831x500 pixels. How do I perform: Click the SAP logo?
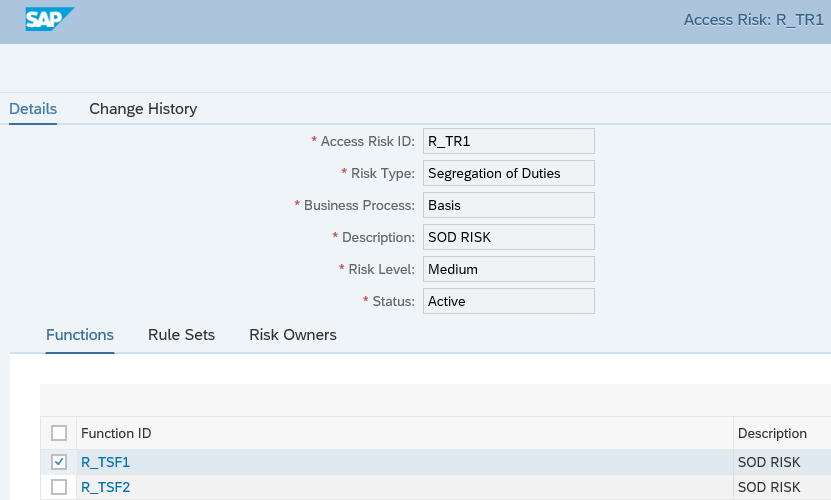point(49,19)
